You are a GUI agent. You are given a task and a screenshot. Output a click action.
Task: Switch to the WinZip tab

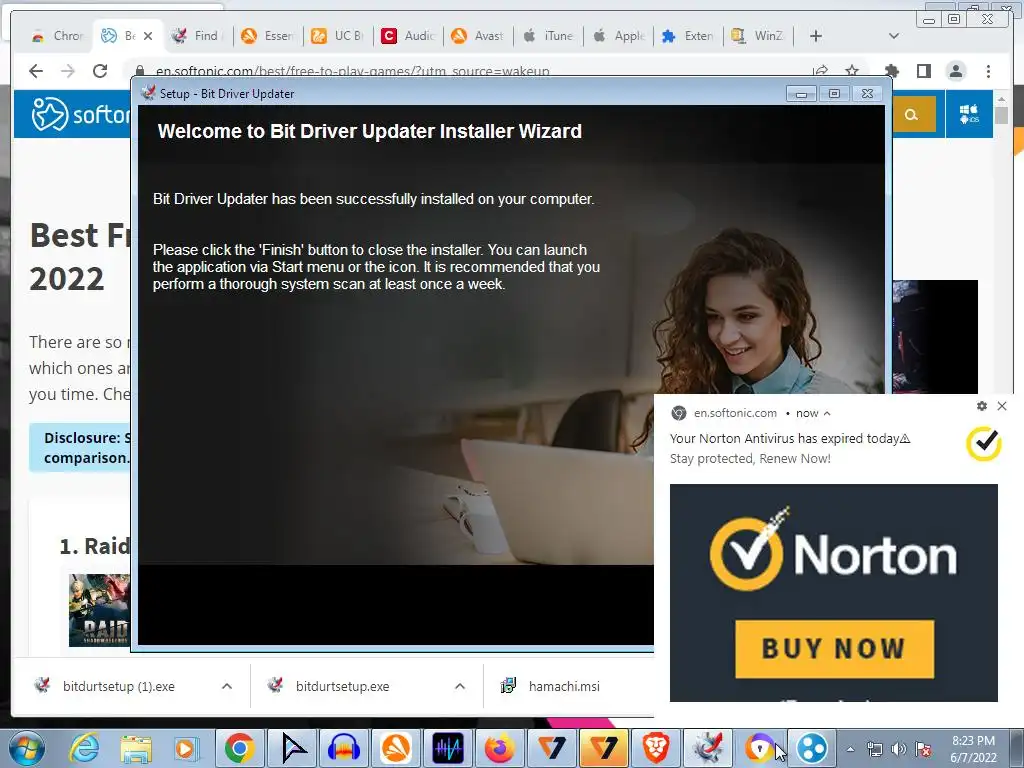point(758,36)
